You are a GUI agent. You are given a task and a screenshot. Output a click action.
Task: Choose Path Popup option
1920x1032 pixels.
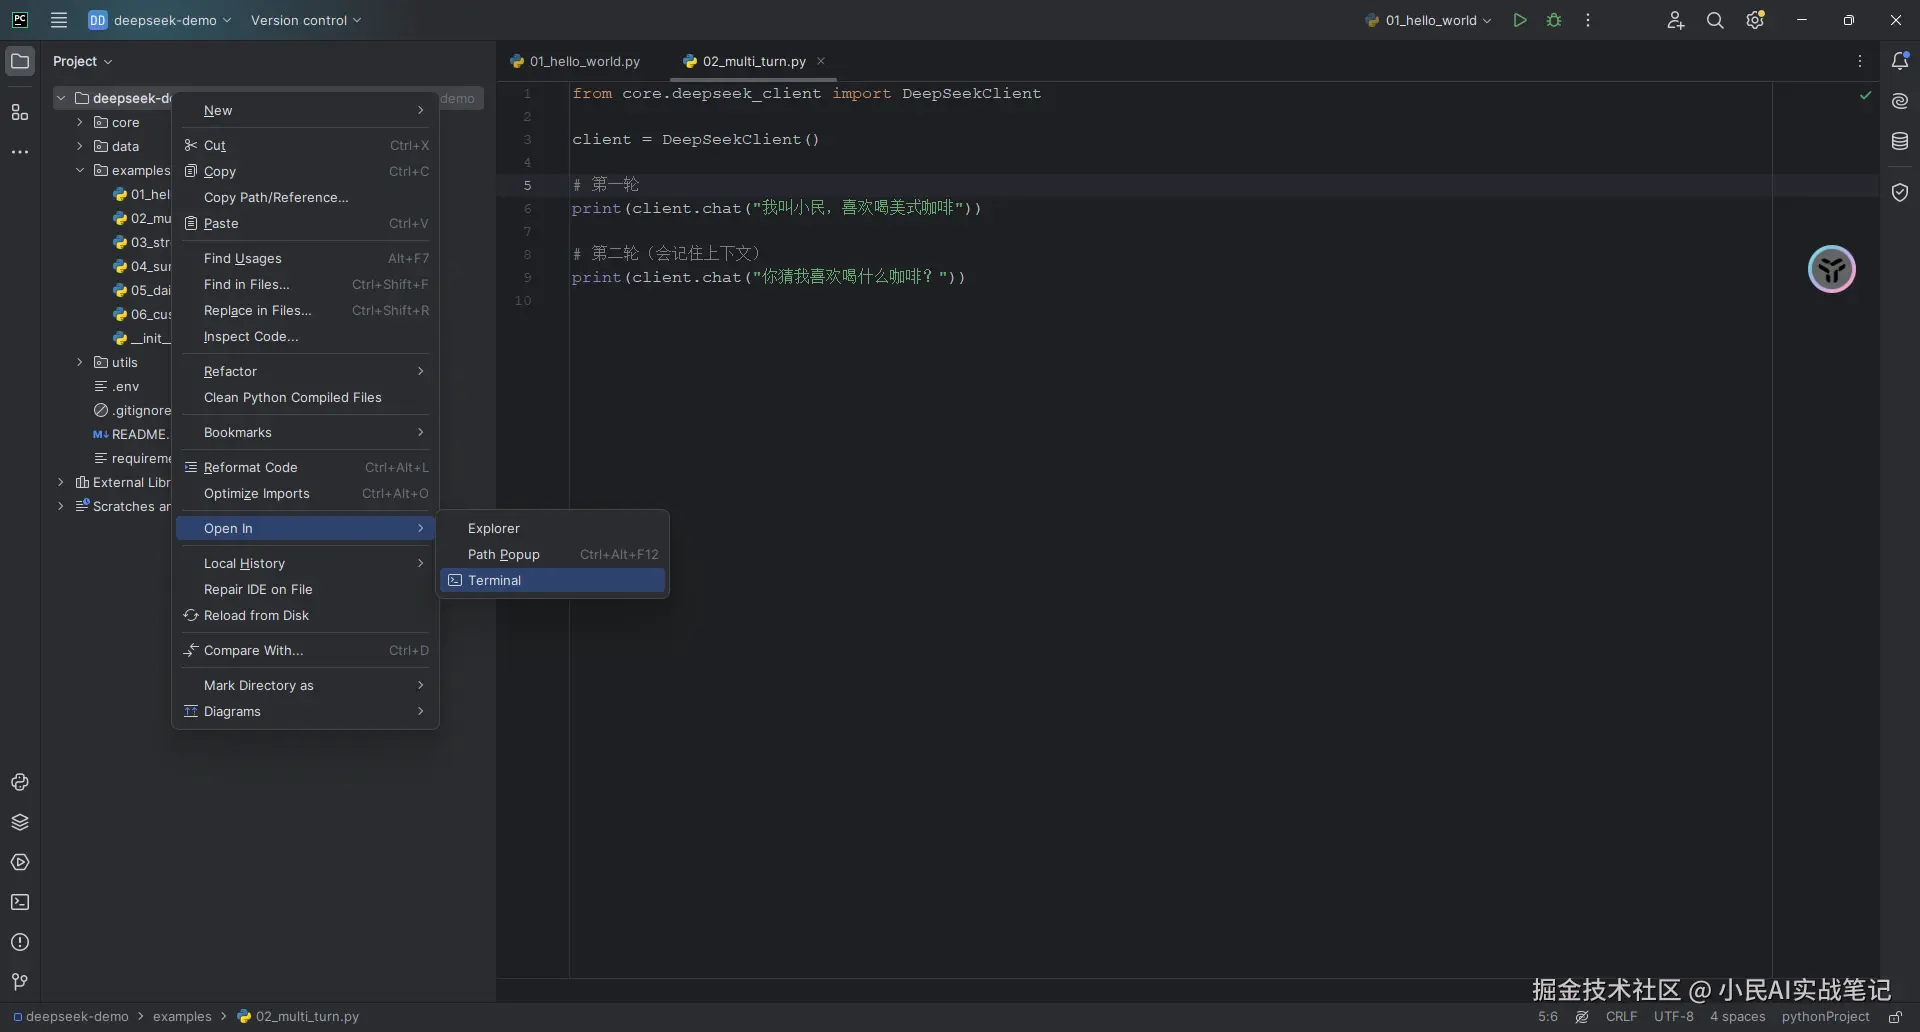552,554
